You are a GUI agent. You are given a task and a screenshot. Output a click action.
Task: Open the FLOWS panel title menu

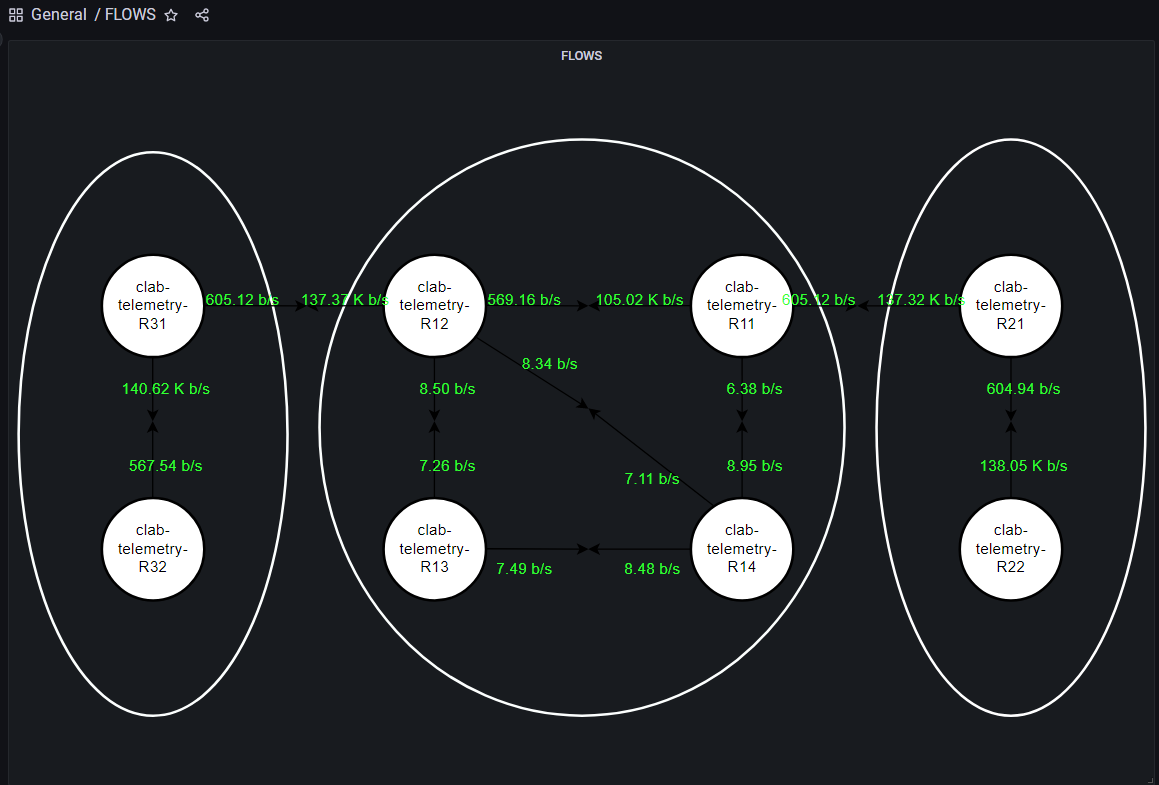[x=581, y=56]
